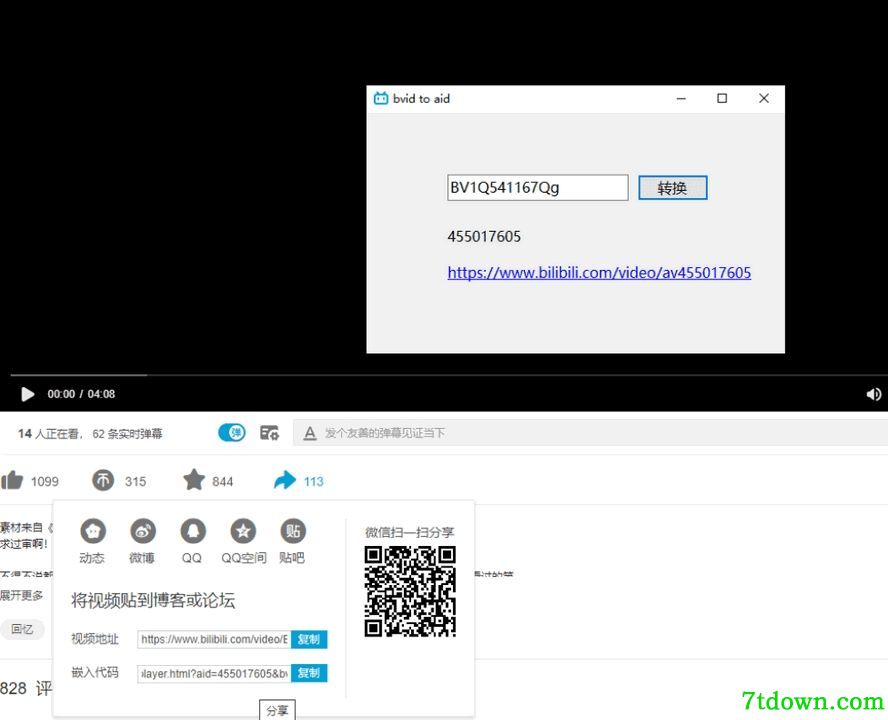The height and width of the screenshot is (720, 888).
Task: Toggle the danmaku (弹) switch off
Action: (x=232, y=433)
